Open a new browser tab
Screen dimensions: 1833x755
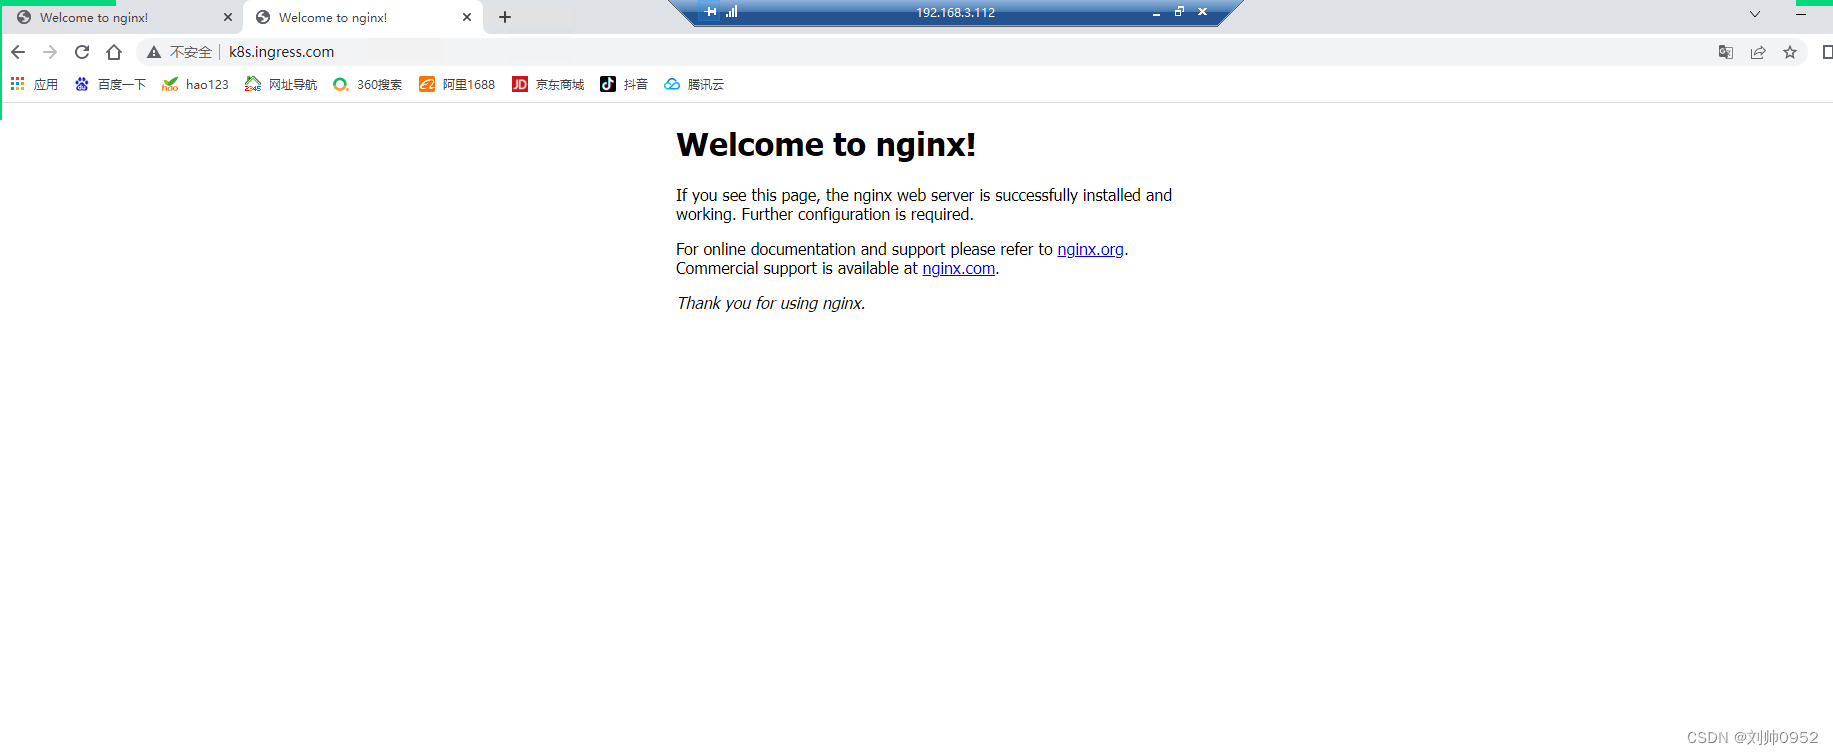tap(505, 17)
